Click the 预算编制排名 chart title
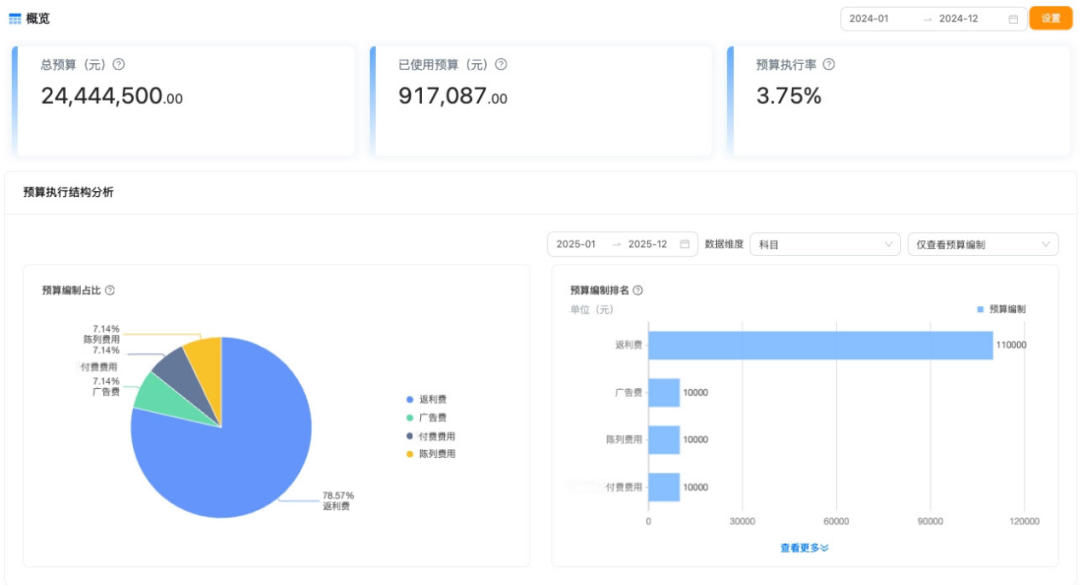 [599, 290]
